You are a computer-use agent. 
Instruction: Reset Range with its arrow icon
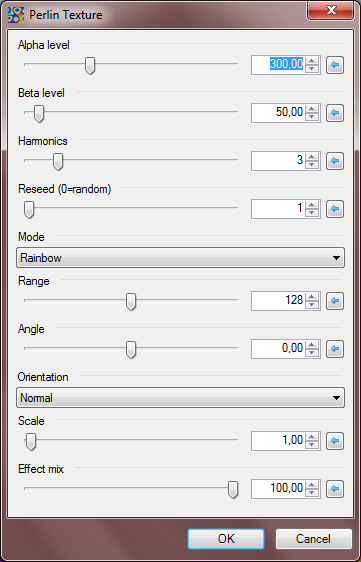pos(335,301)
